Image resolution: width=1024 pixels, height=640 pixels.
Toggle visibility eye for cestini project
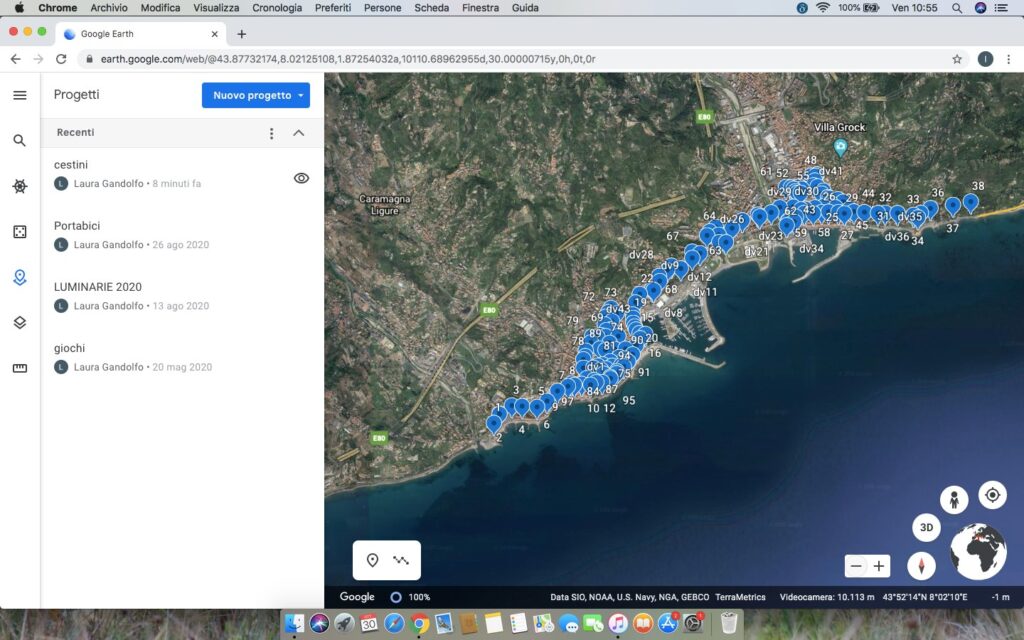301,178
